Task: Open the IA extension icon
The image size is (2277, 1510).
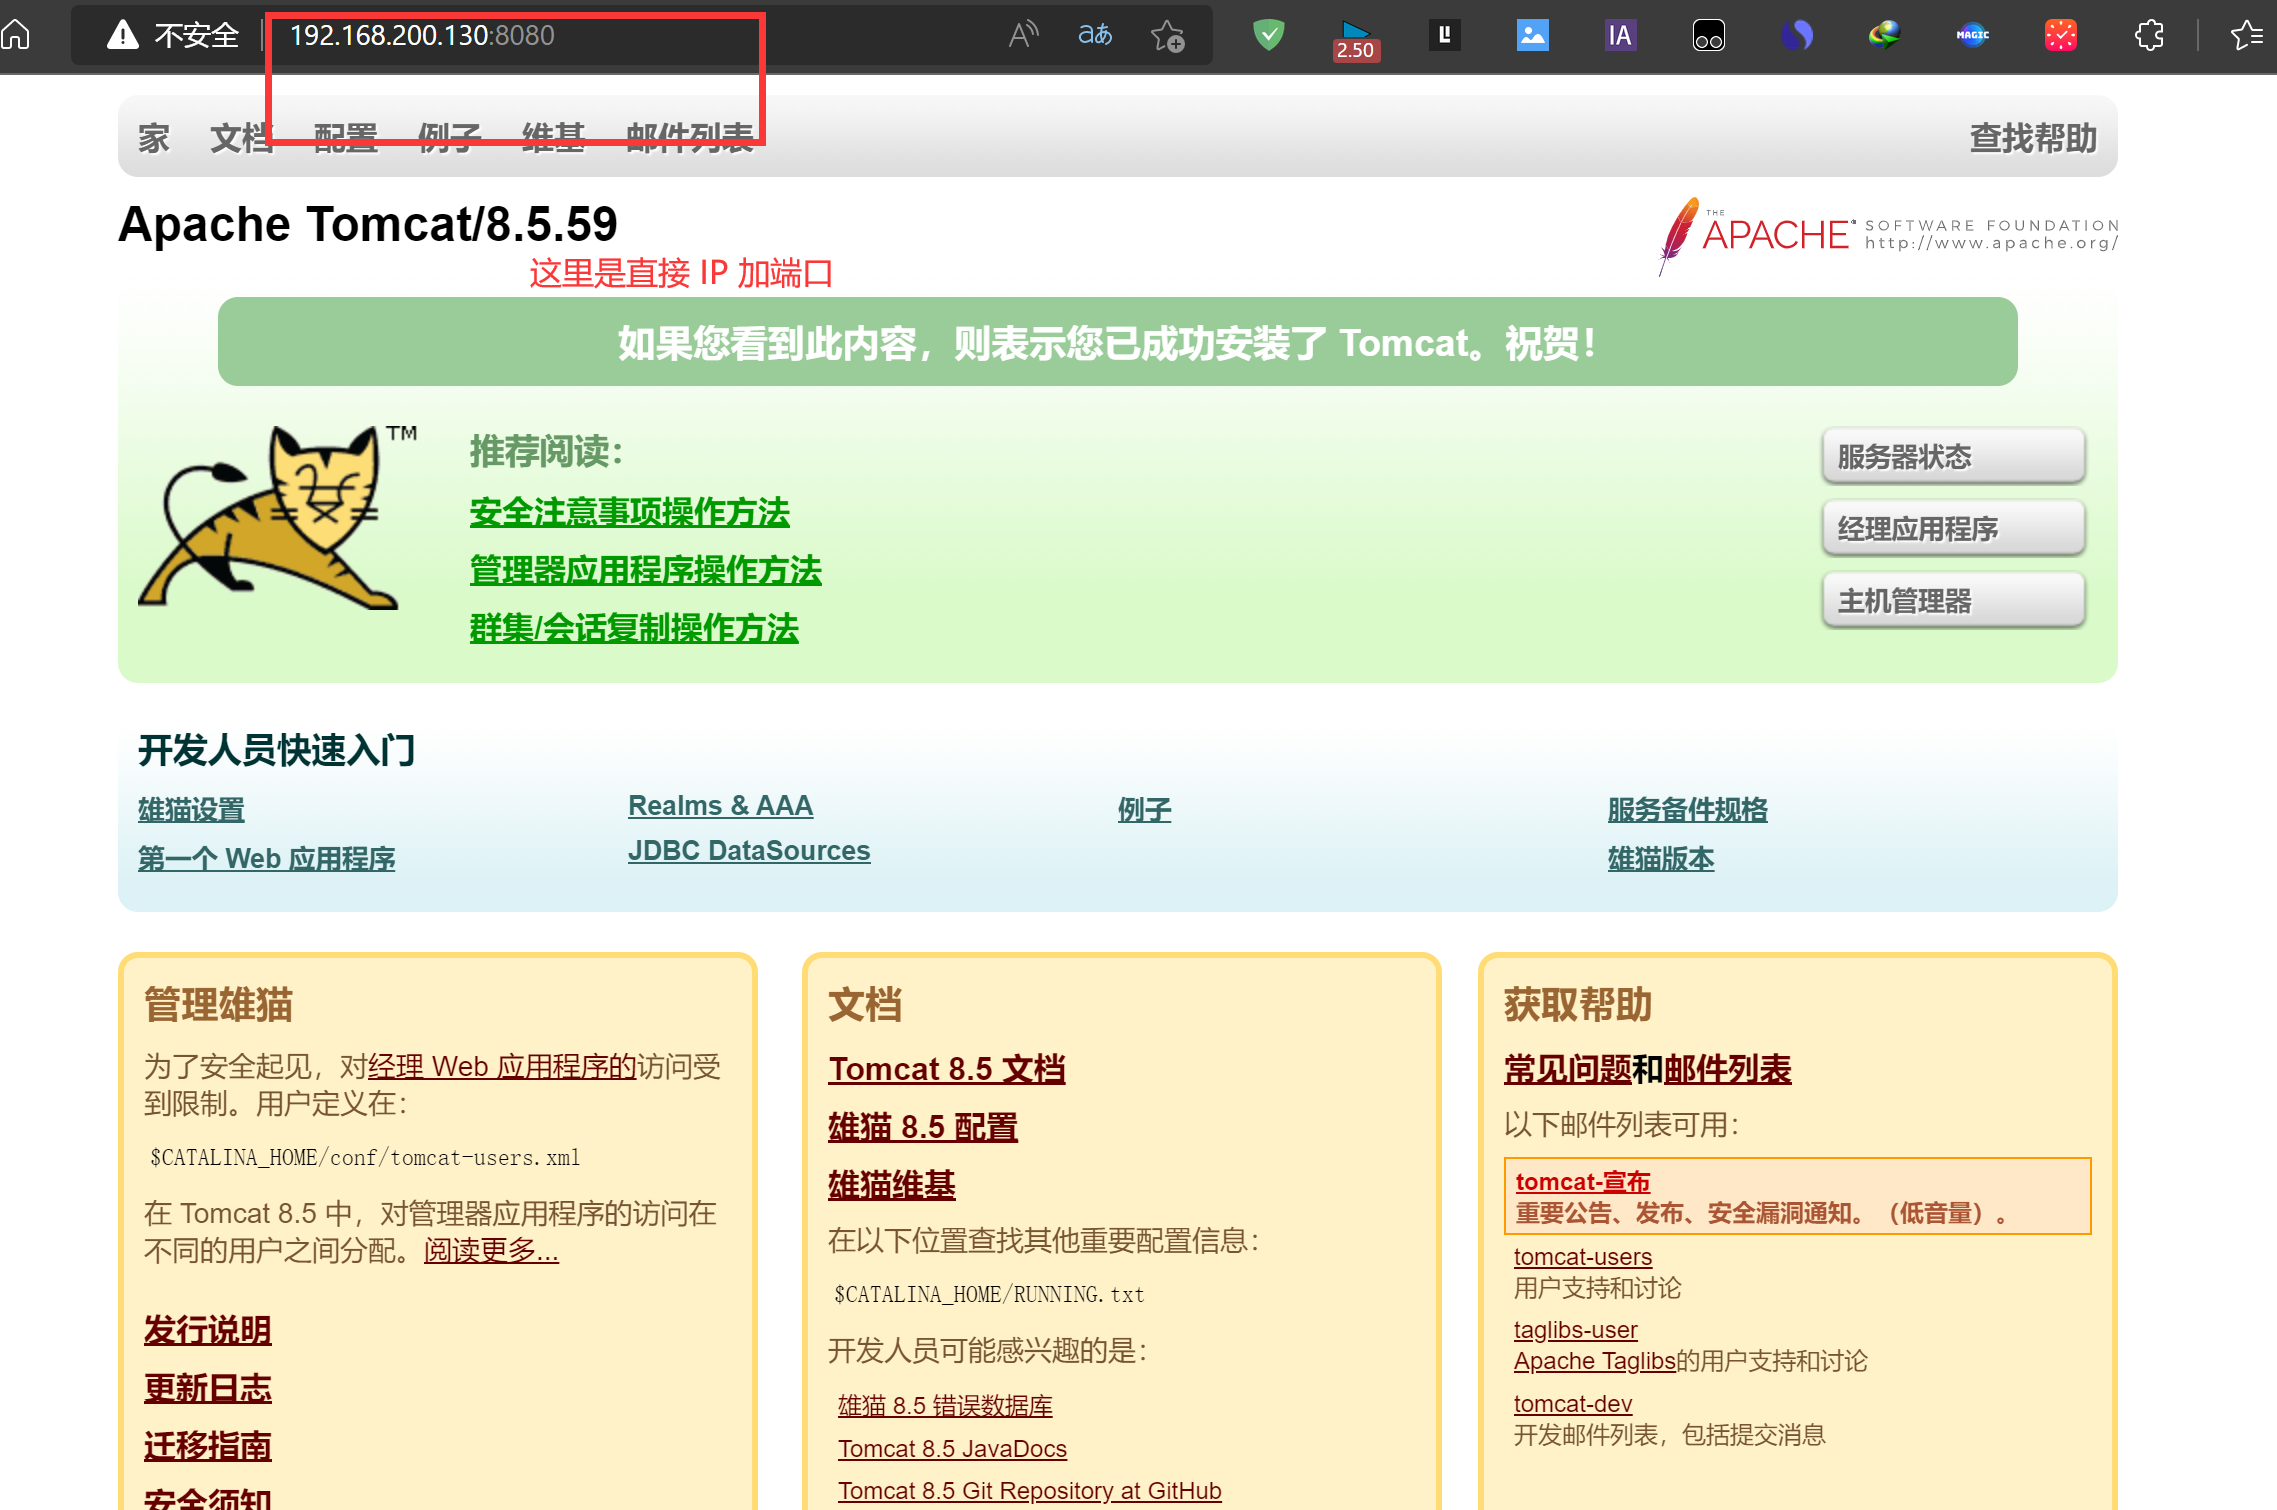Action: pyautogui.click(x=1620, y=35)
